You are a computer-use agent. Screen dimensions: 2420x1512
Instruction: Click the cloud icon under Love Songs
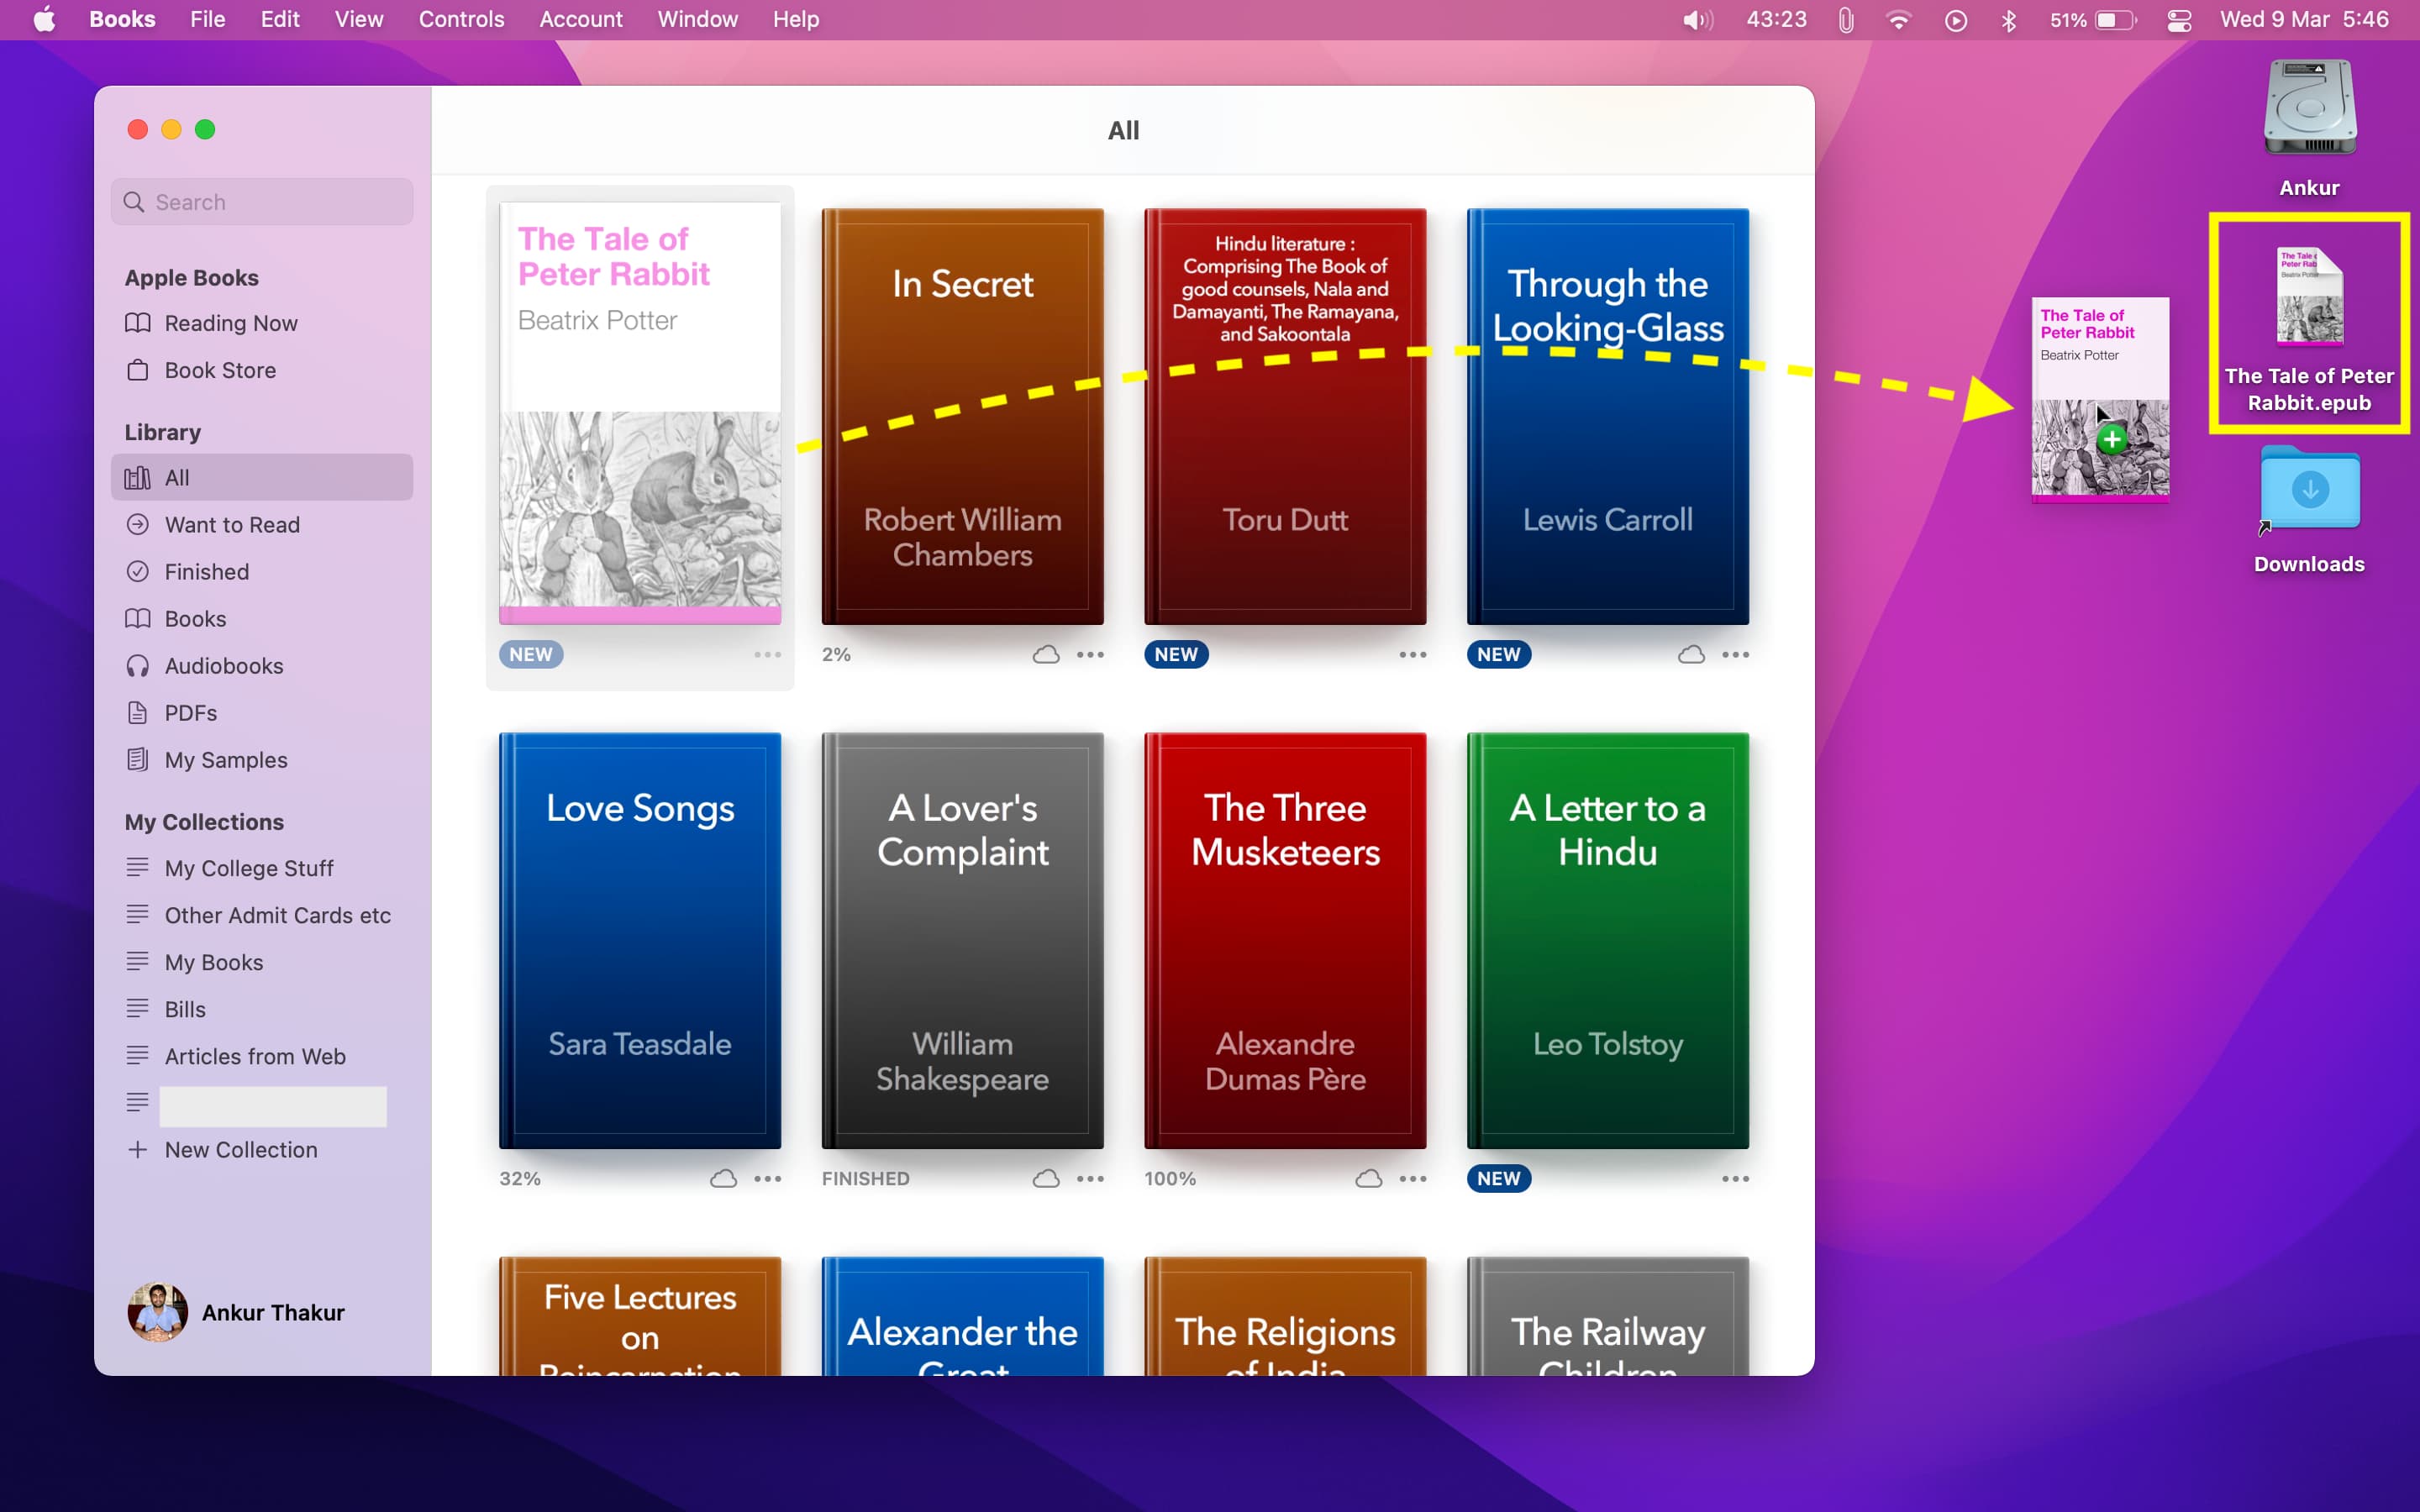point(723,1178)
